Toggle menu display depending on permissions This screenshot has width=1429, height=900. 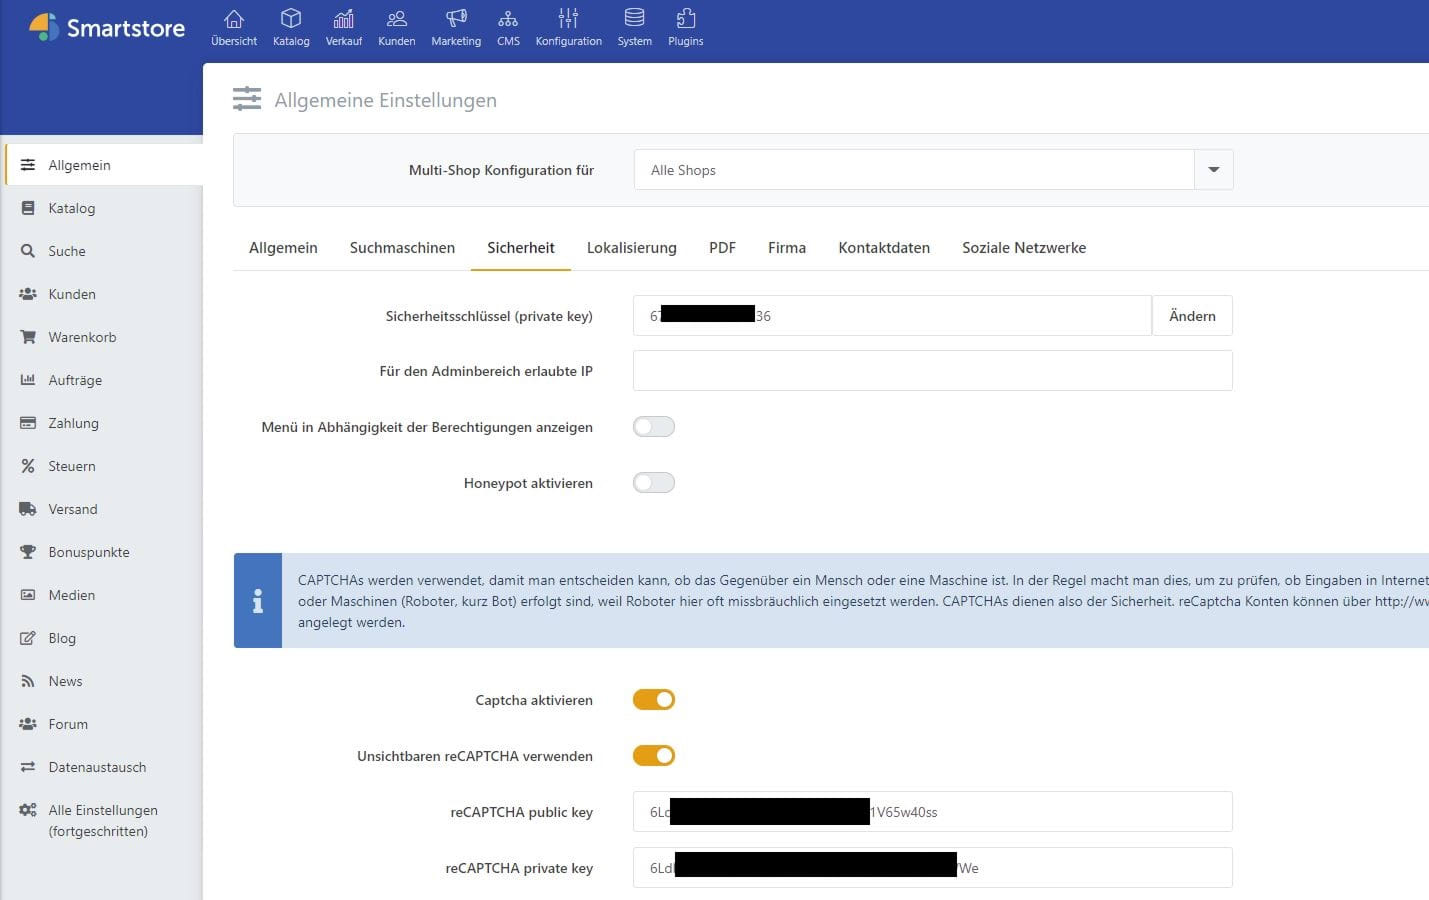pyautogui.click(x=654, y=427)
